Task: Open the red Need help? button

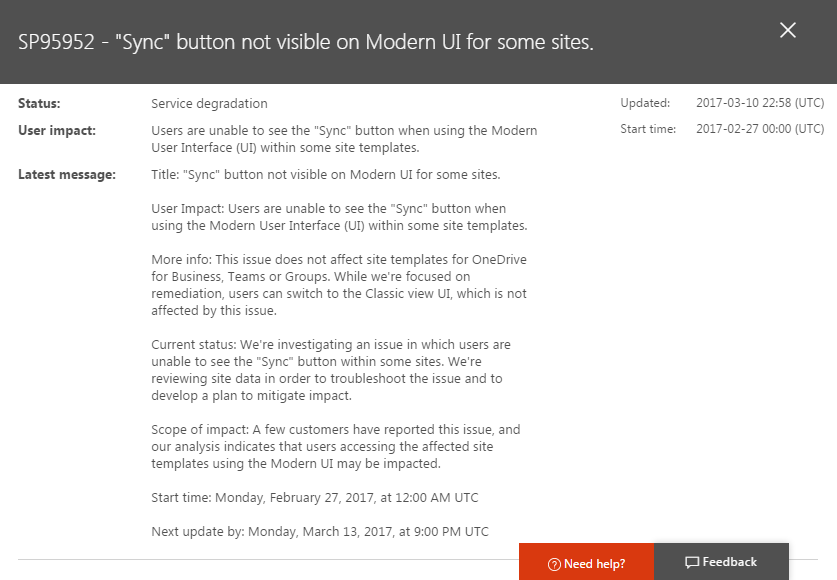Action: tap(586, 563)
